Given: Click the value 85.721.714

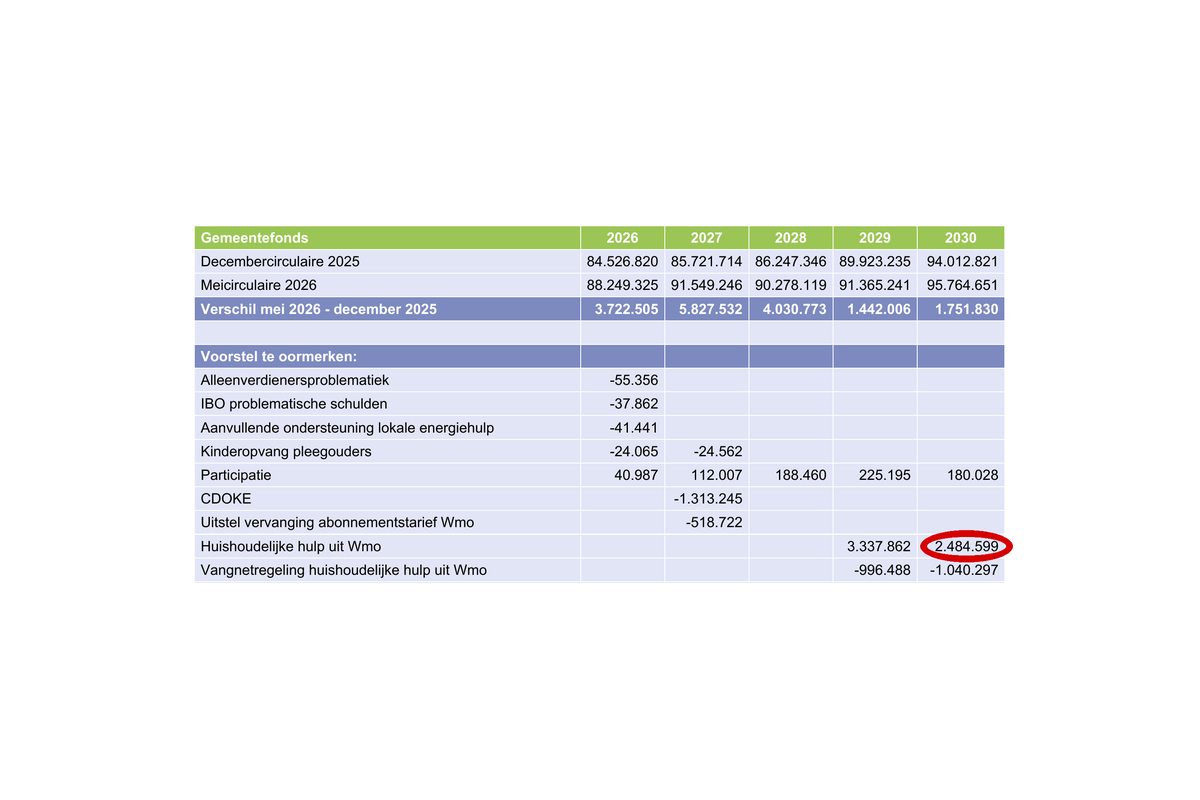Looking at the screenshot, I should 706,262.
